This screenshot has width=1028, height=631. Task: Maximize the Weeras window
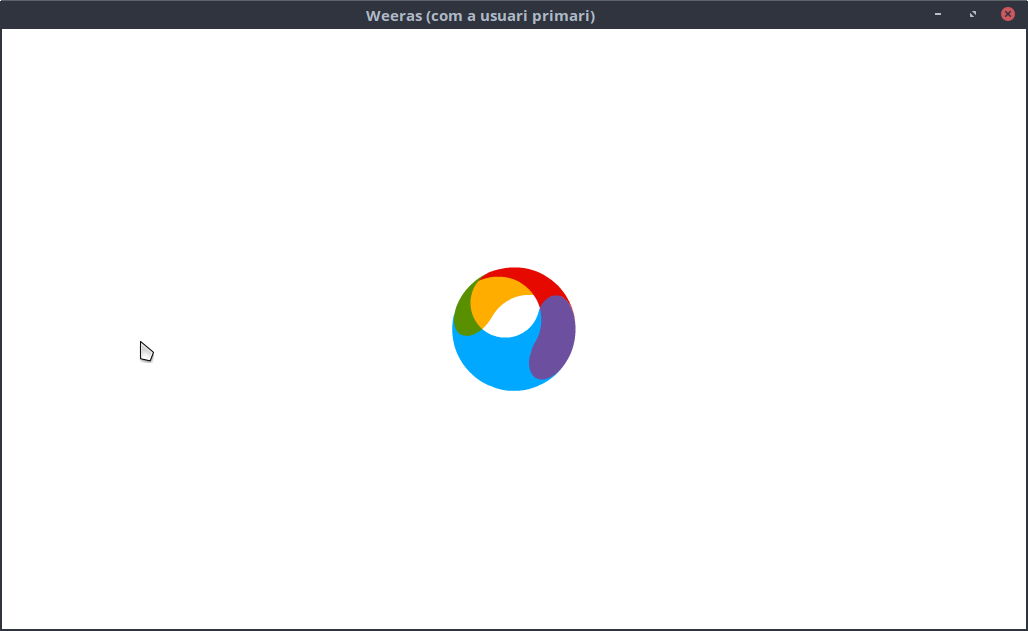pyautogui.click(x=973, y=14)
